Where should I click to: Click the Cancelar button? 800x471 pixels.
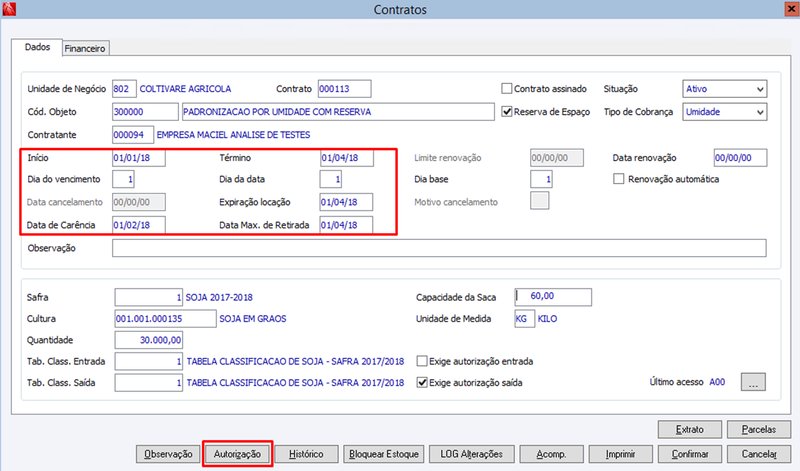[759, 454]
